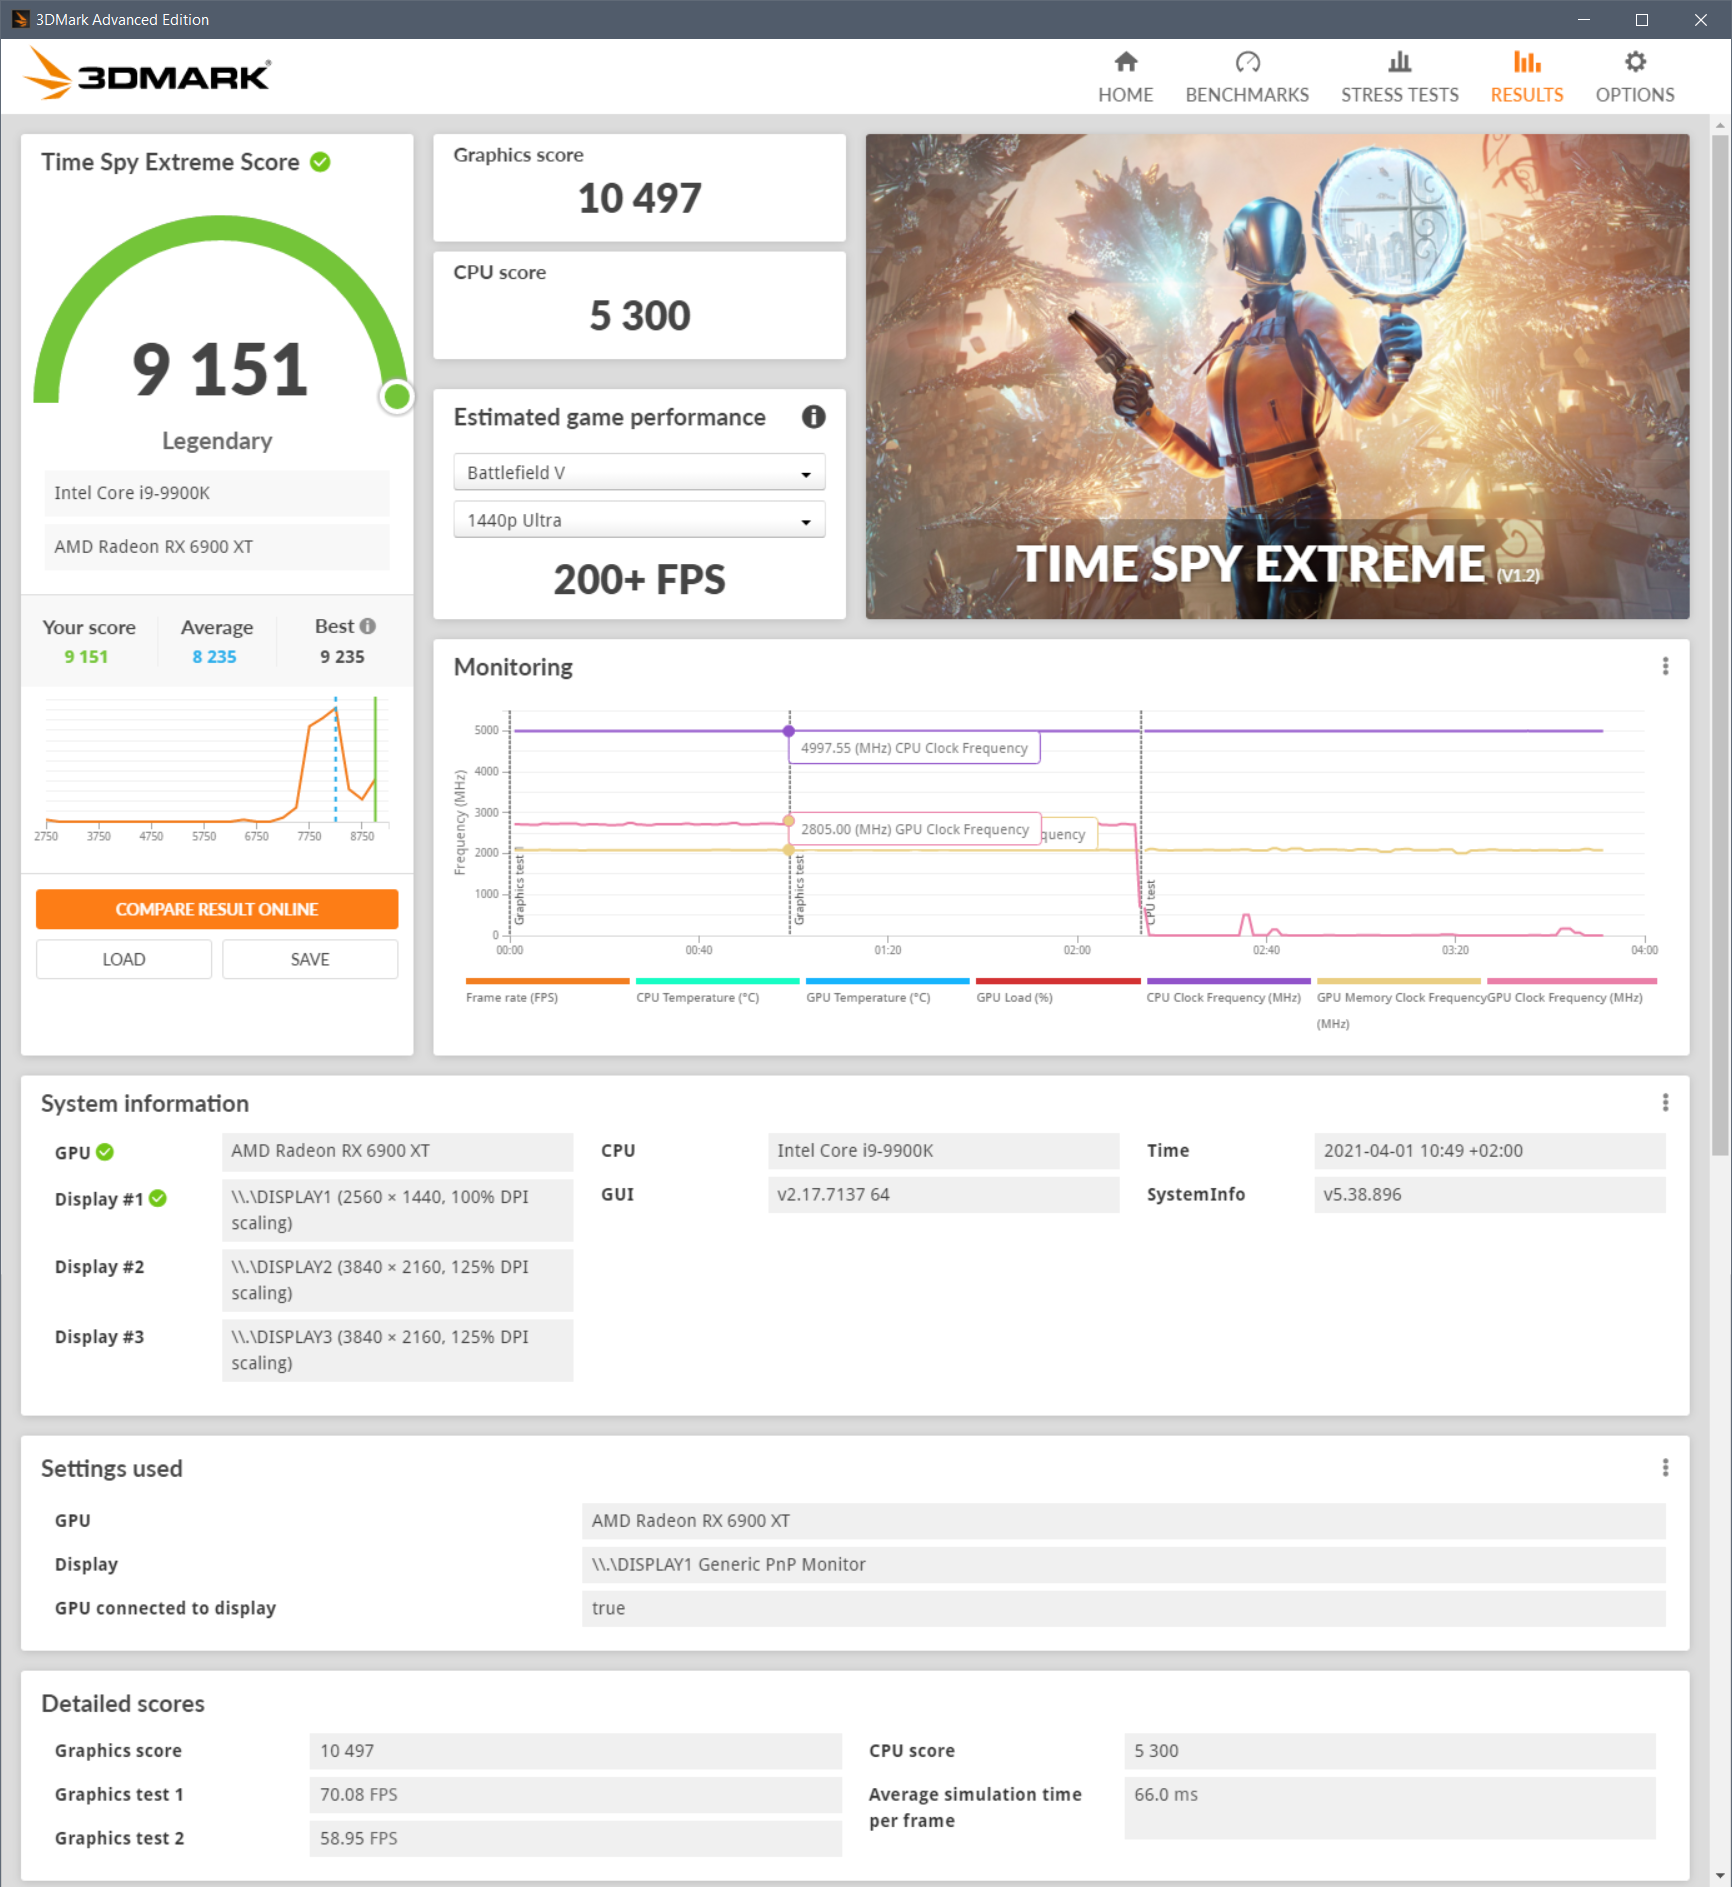
Task: Click the Best score 9 235
Action: [342, 657]
